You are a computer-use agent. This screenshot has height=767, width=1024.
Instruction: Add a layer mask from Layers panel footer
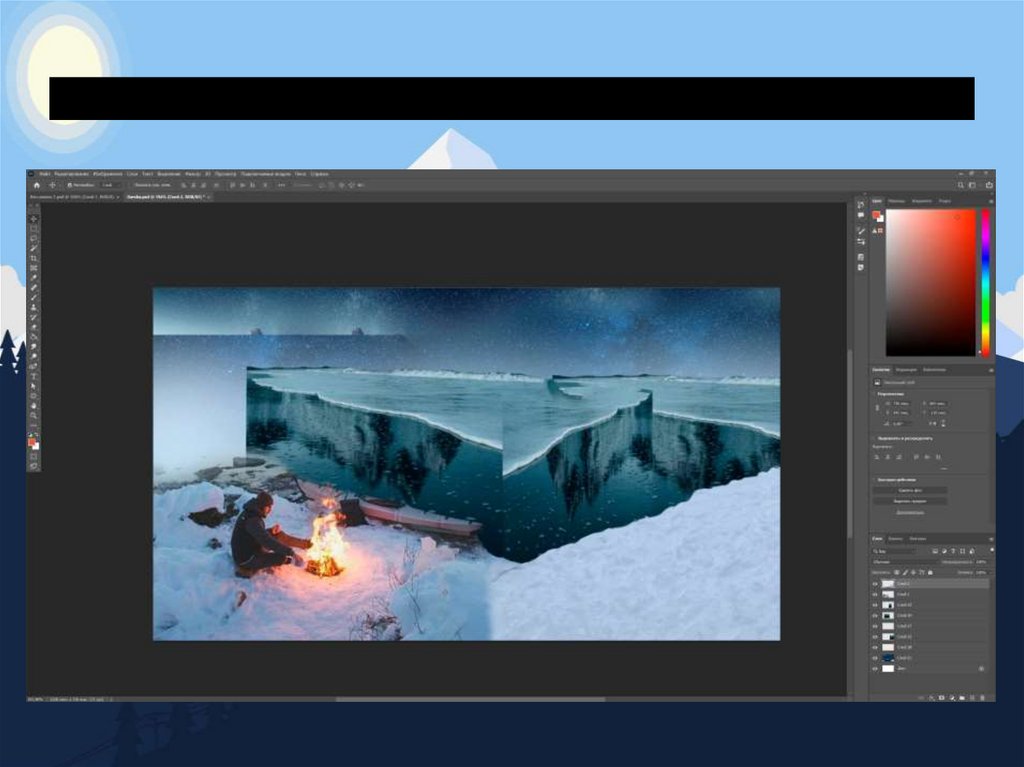click(942, 698)
